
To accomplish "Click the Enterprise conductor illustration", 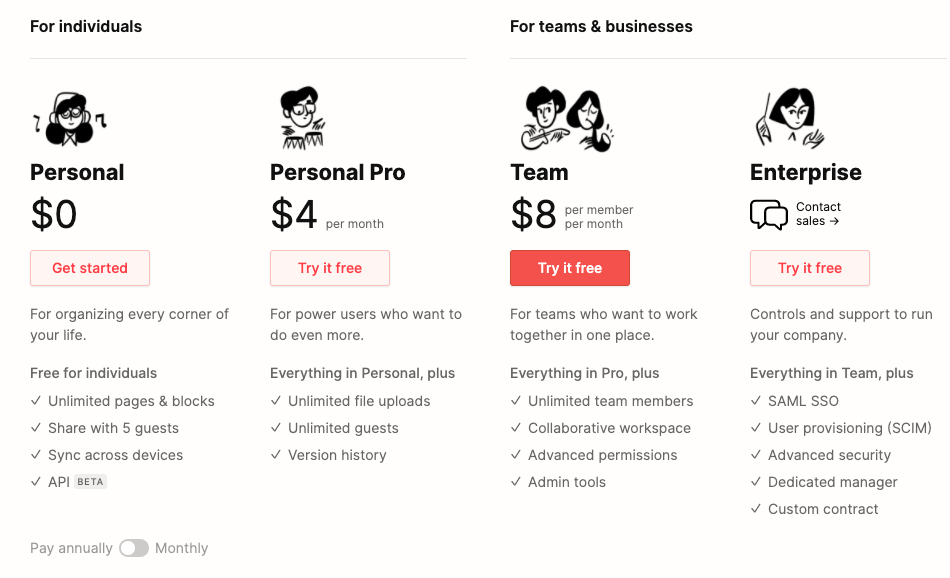I will (x=790, y=118).
